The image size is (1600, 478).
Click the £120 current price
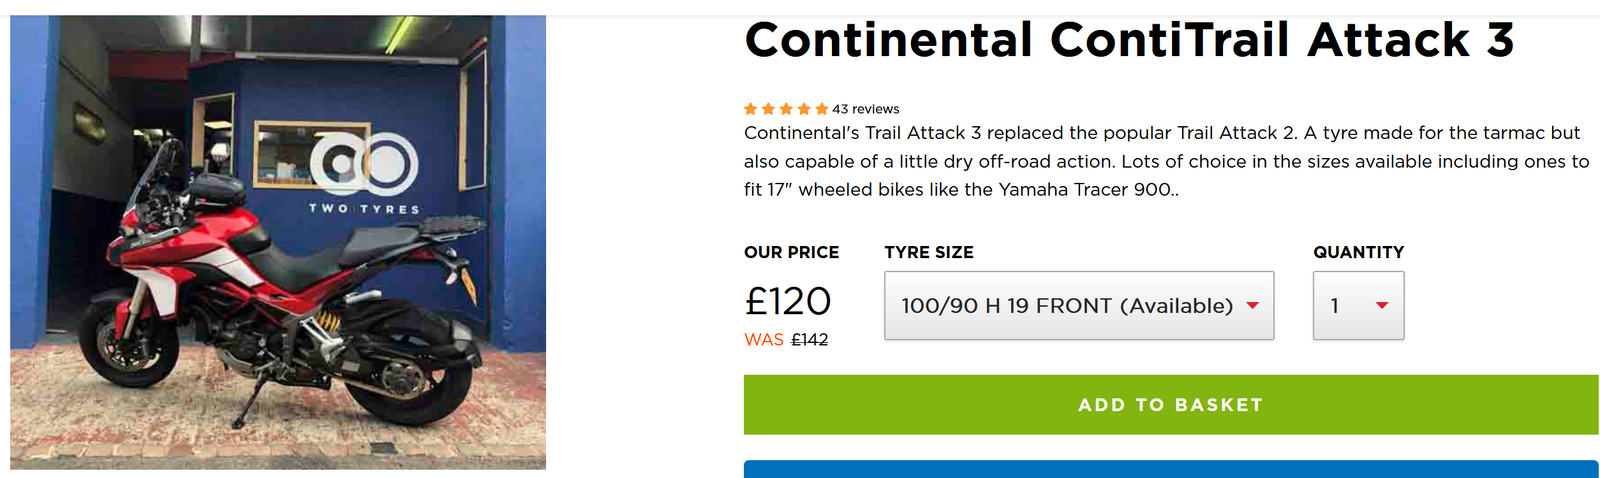[788, 301]
